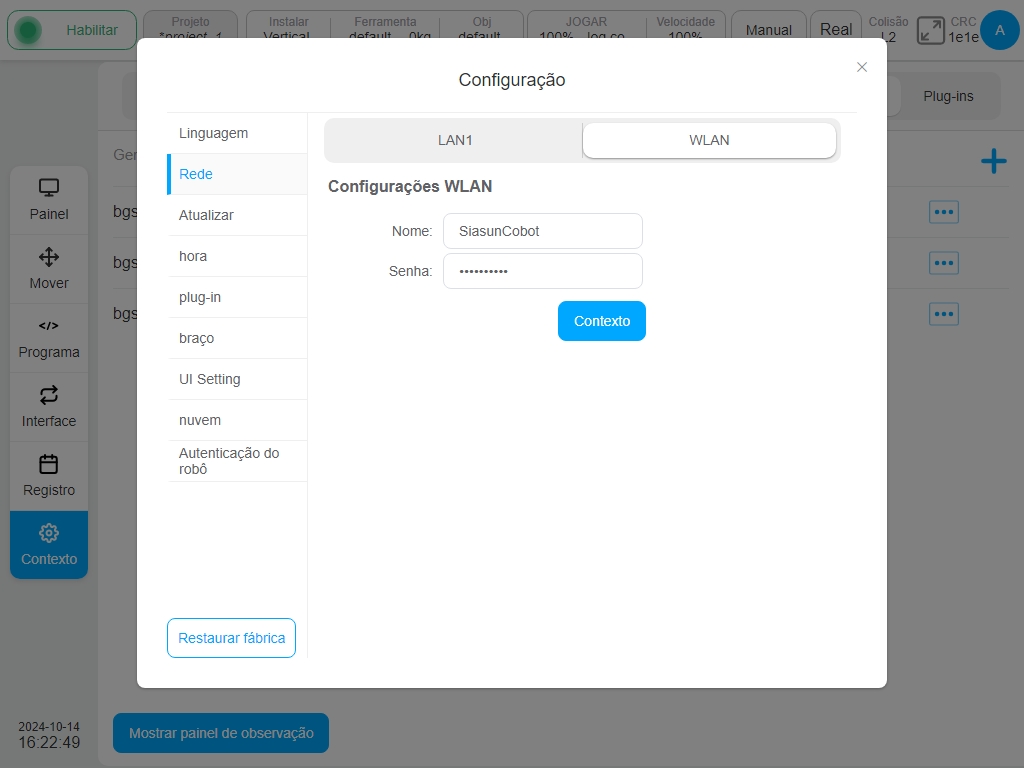Click the blue Contexto submit button
Viewport: 1024px width, 768px height.
(601, 321)
